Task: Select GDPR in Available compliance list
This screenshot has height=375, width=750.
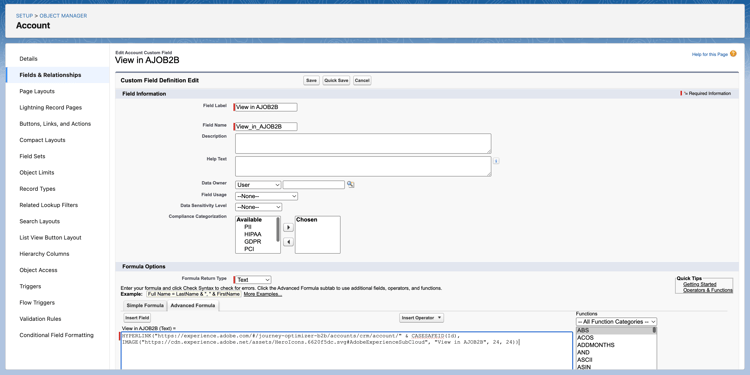Action: click(253, 242)
